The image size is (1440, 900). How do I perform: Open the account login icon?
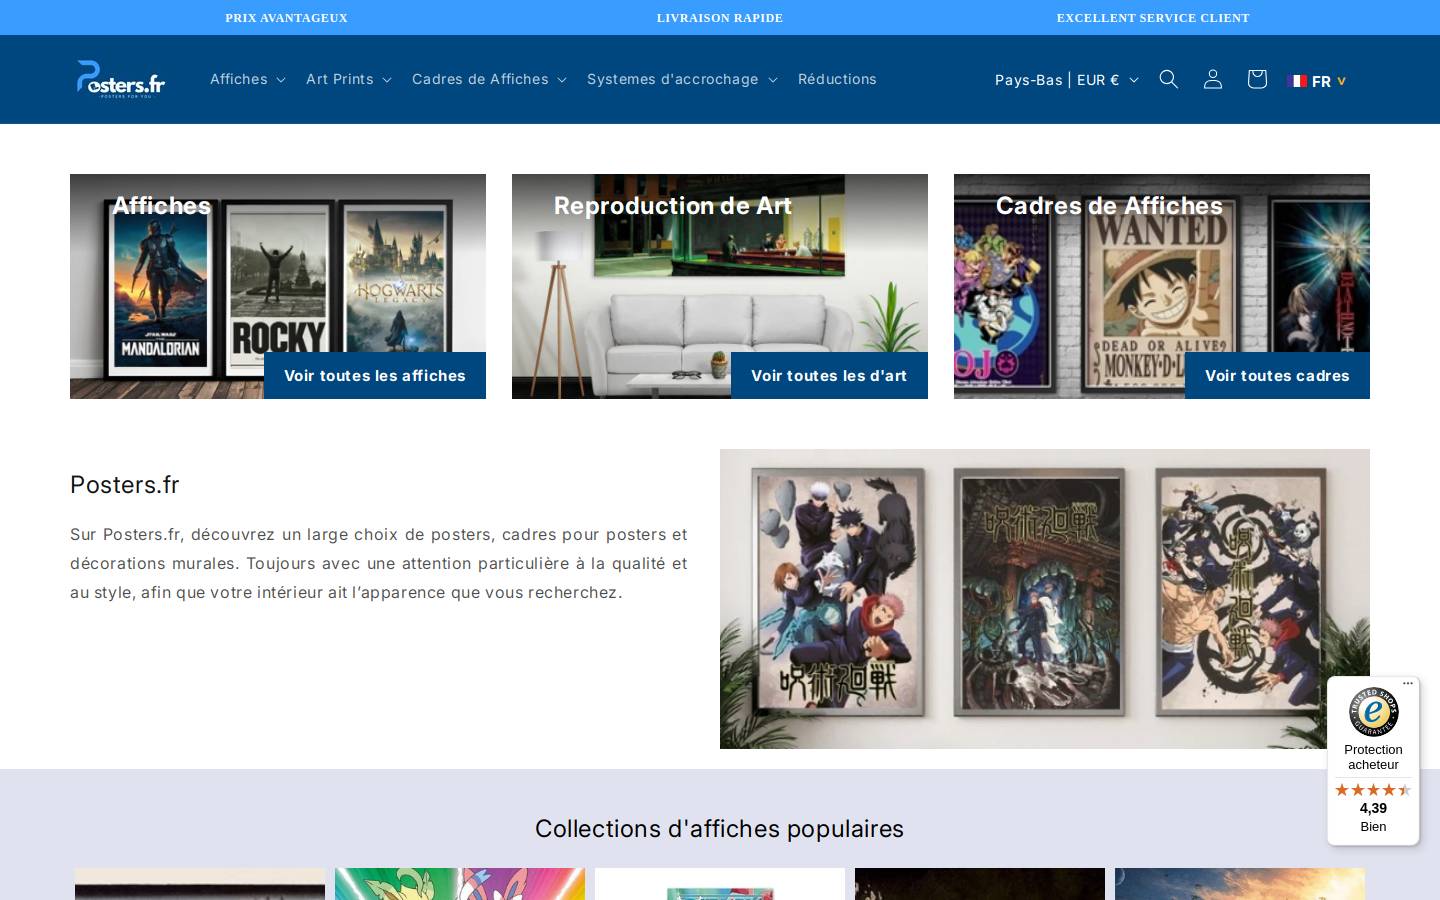point(1212,79)
